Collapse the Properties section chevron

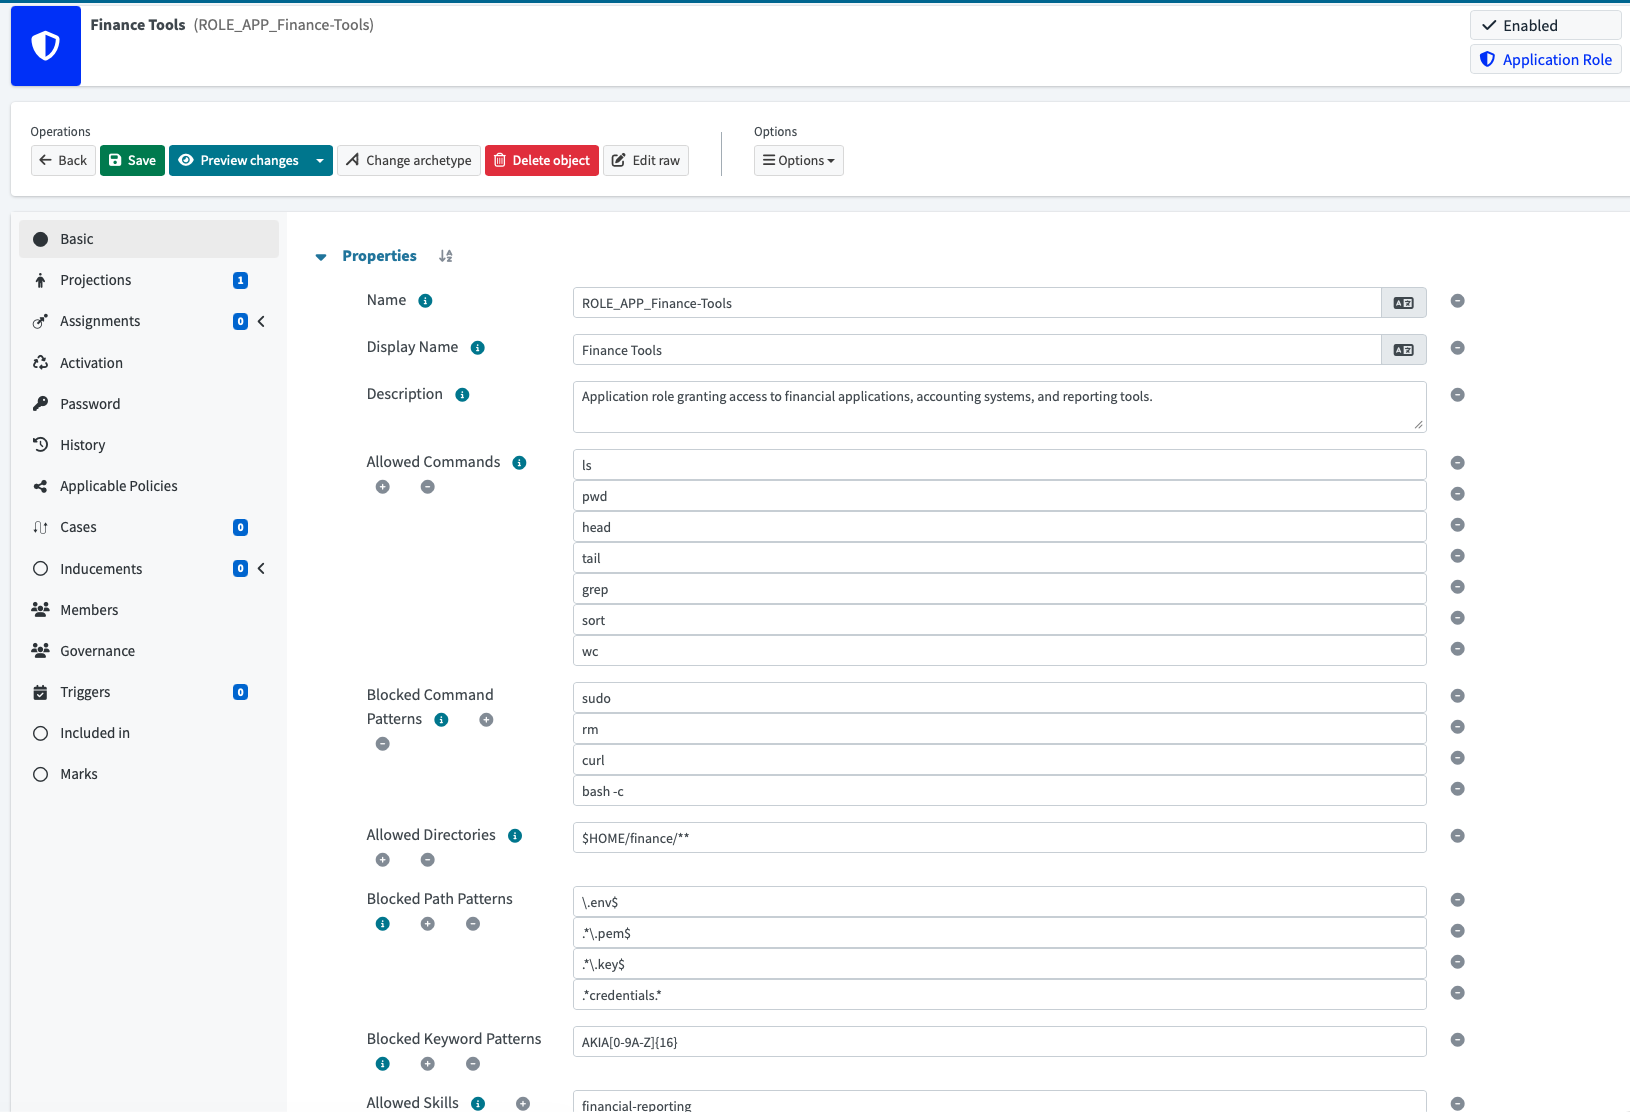(320, 256)
